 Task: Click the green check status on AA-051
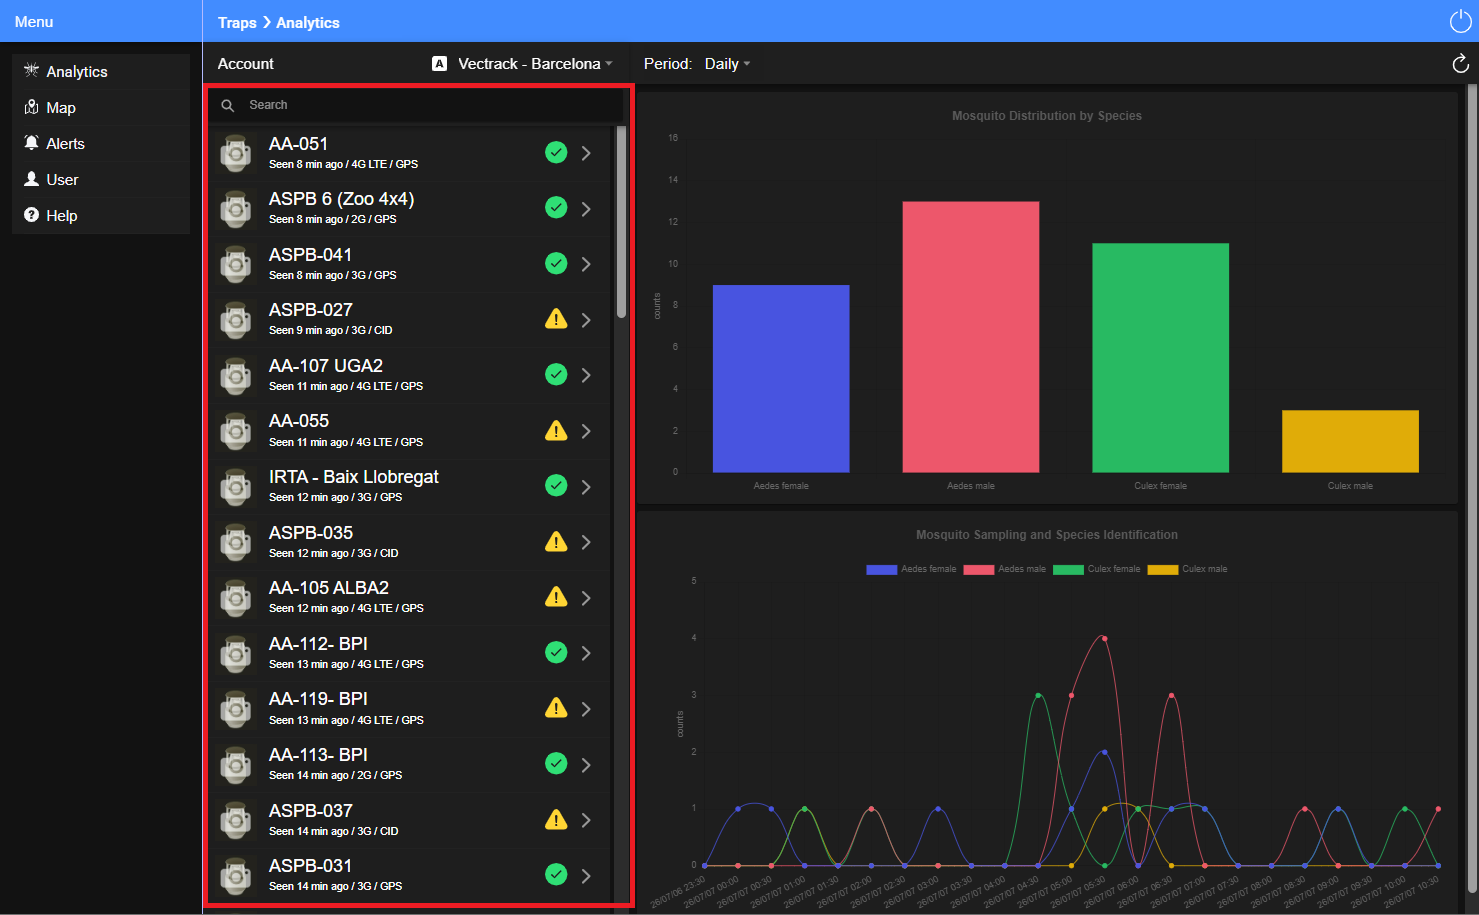556,152
